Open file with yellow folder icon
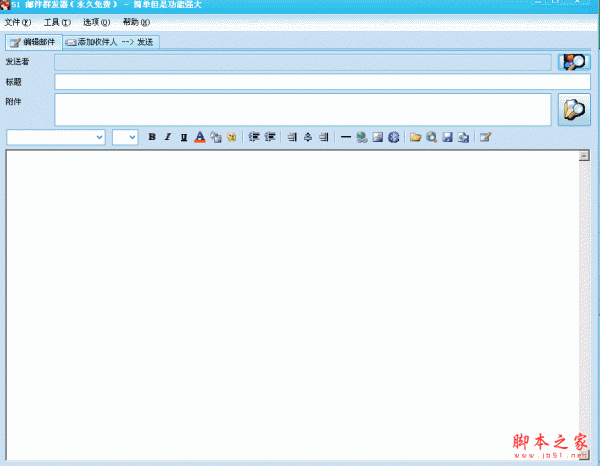 click(416, 137)
